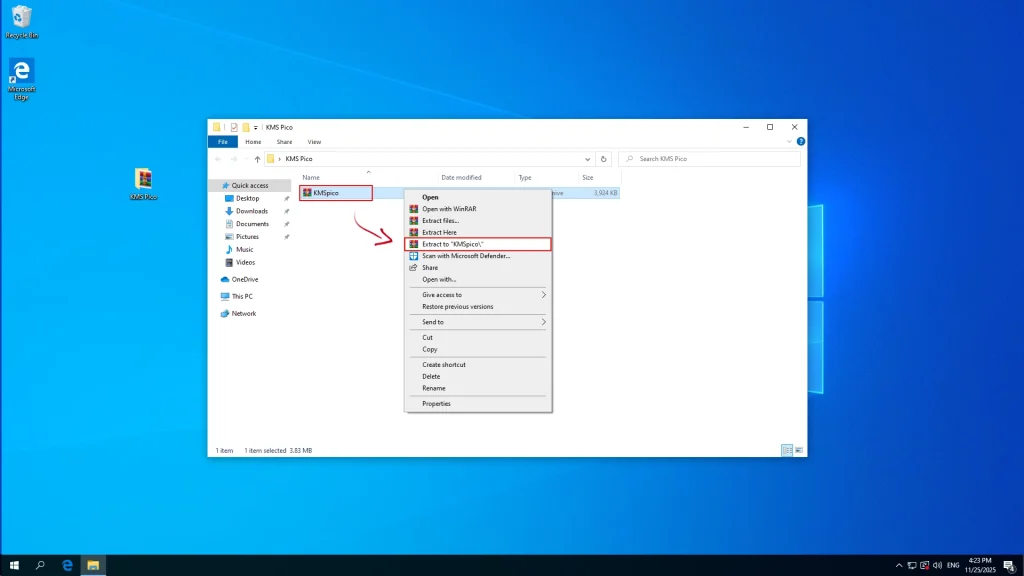Switch to the View ribbon tab
Image resolution: width=1024 pixels, height=576 pixels.
coord(314,141)
